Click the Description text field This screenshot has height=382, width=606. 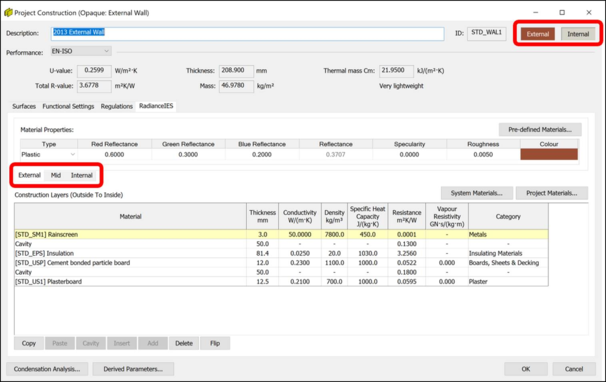coord(247,34)
